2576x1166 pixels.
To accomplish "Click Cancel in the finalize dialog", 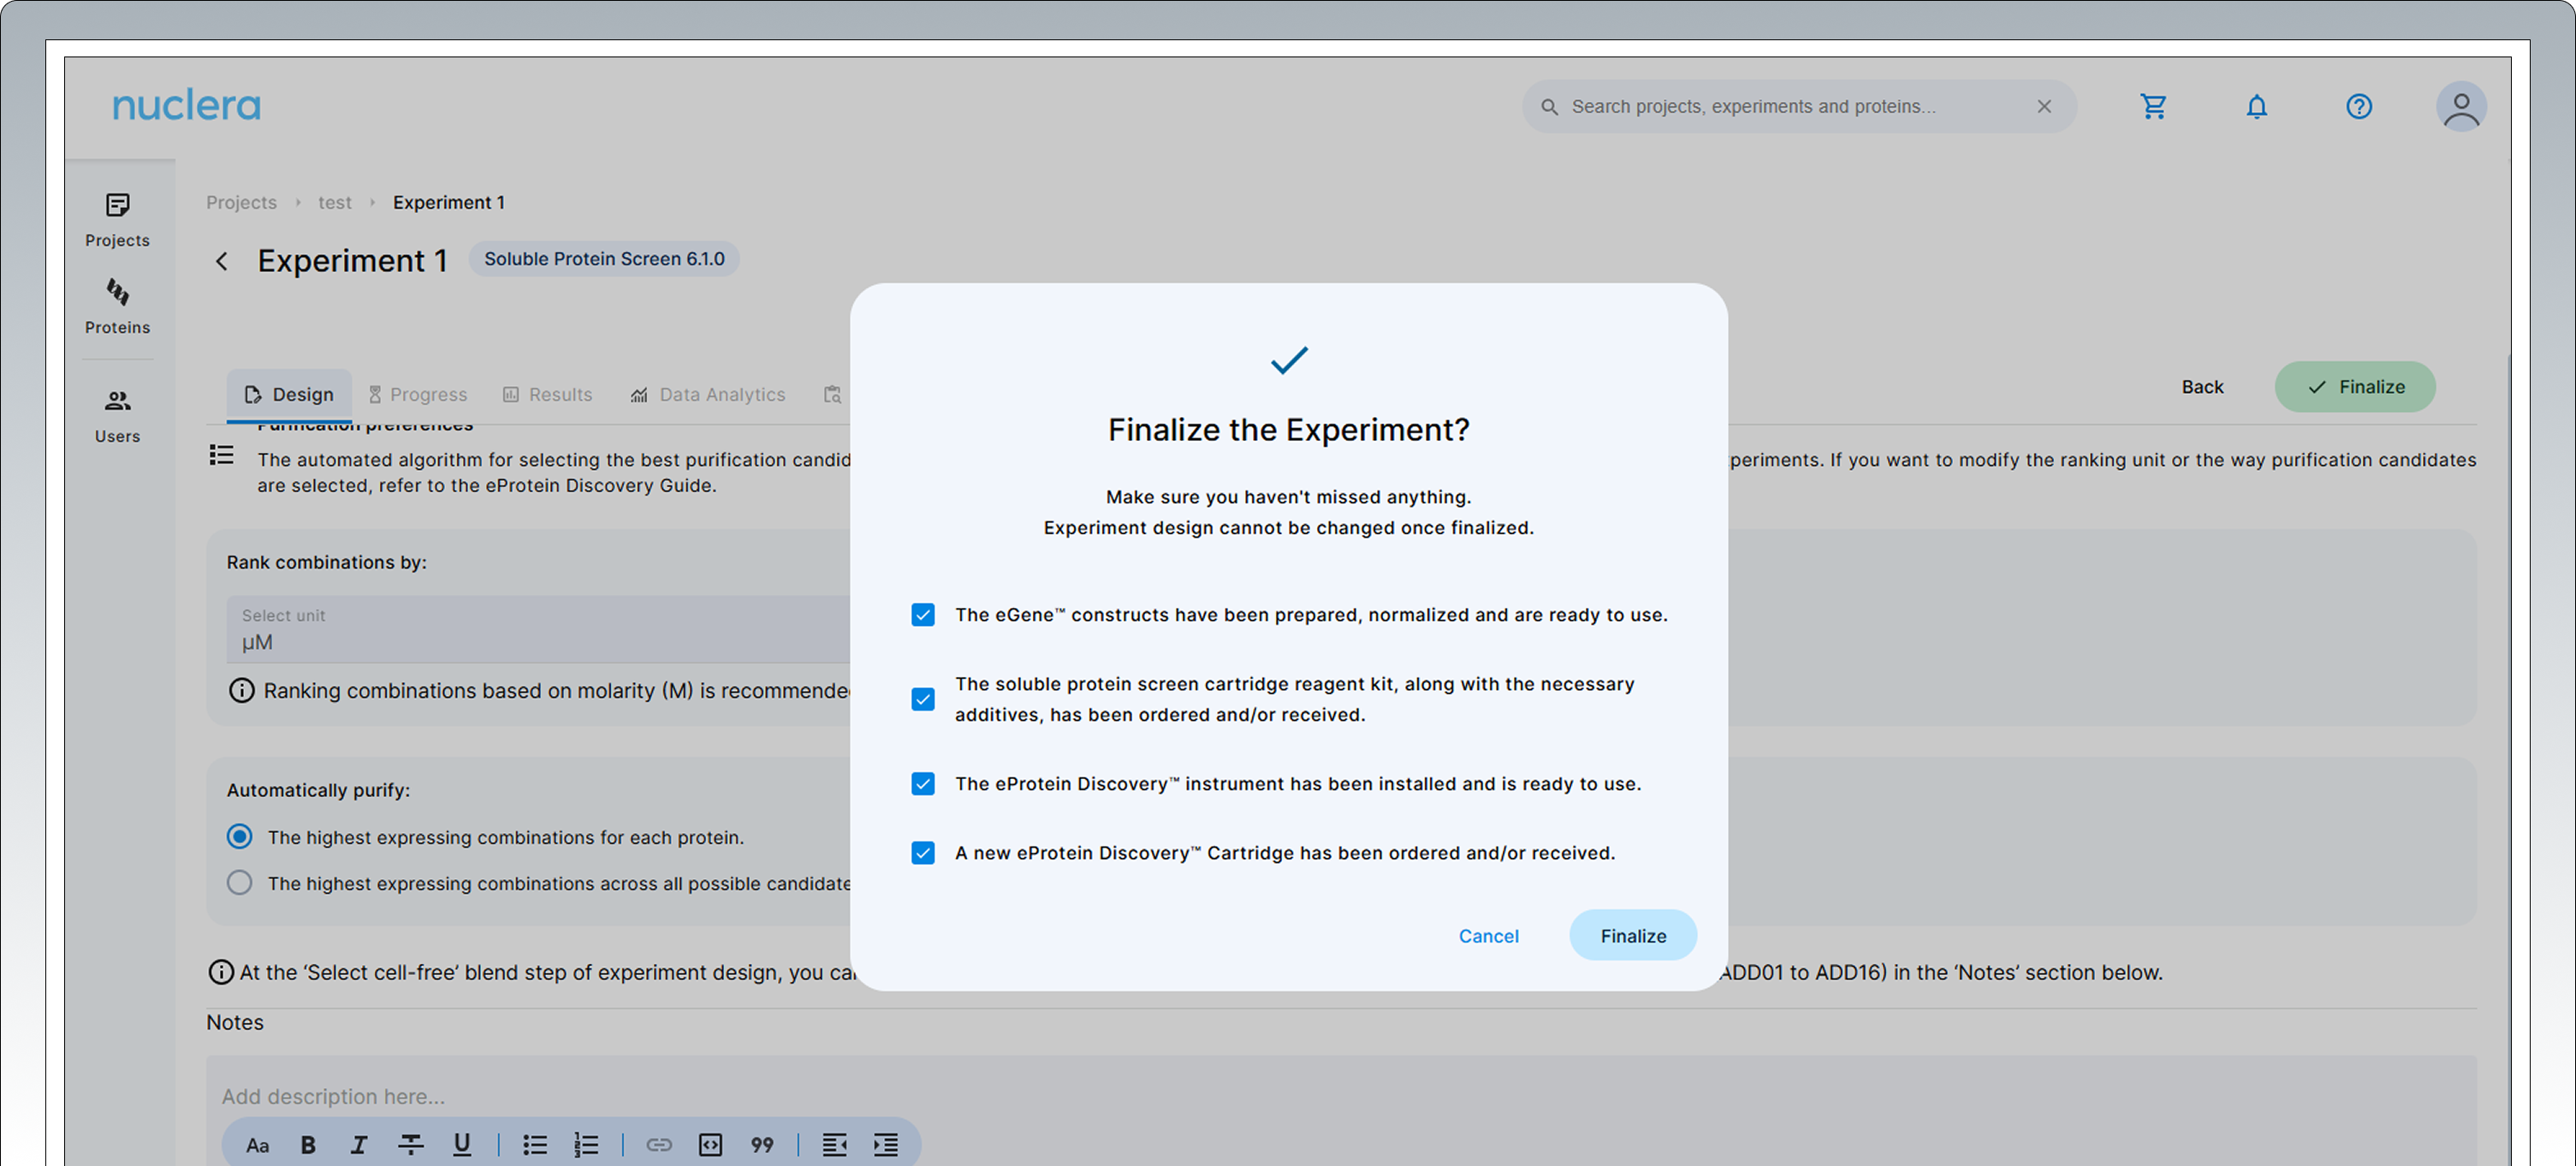I will coord(1488,935).
